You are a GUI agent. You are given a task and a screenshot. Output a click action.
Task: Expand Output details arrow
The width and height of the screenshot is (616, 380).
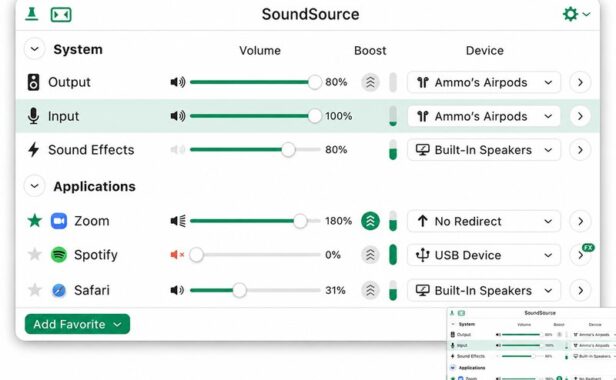click(x=580, y=82)
